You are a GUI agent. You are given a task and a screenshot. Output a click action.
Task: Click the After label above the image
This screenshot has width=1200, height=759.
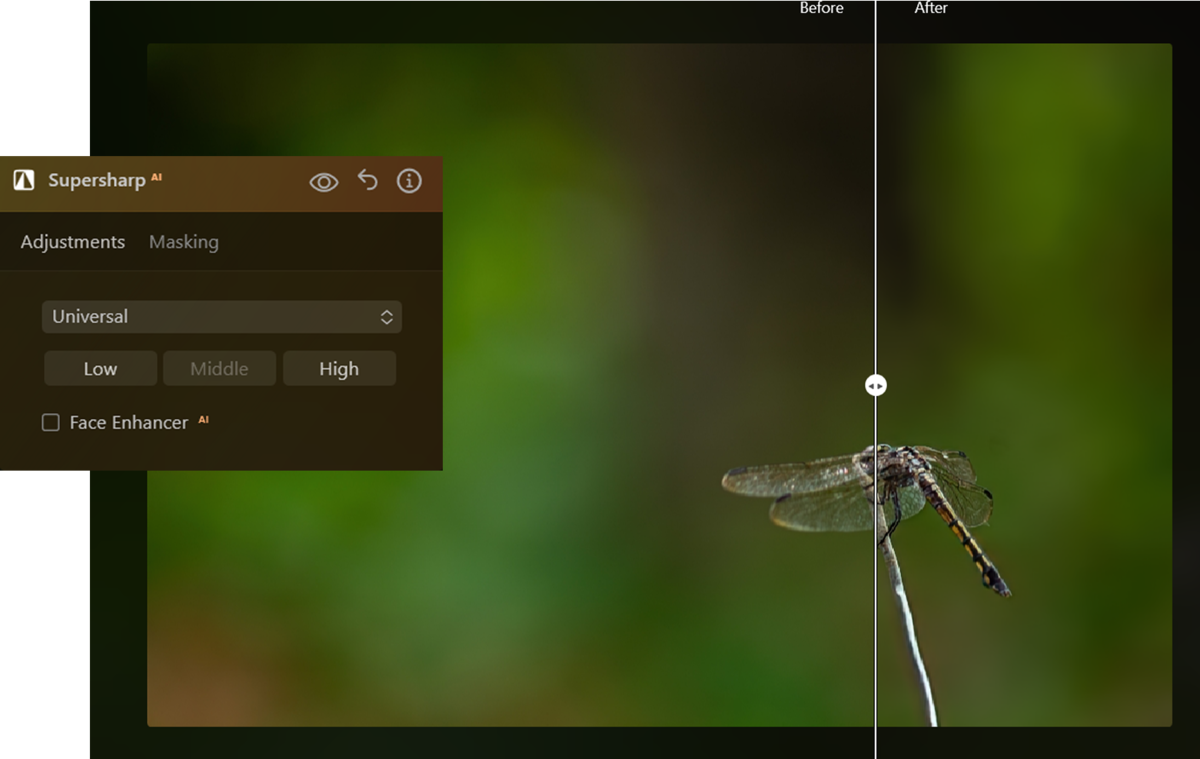(931, 8)
